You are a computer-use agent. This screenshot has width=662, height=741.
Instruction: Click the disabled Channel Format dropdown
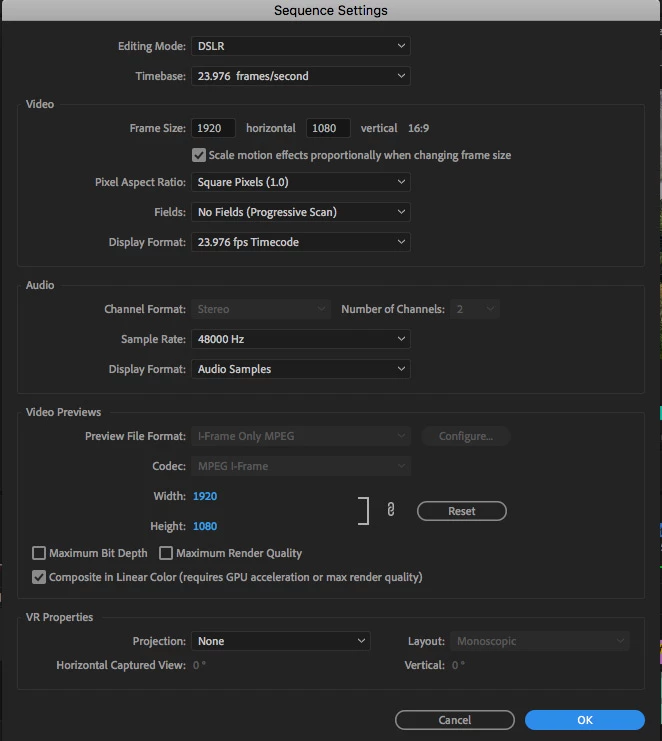tap(261, 309)
